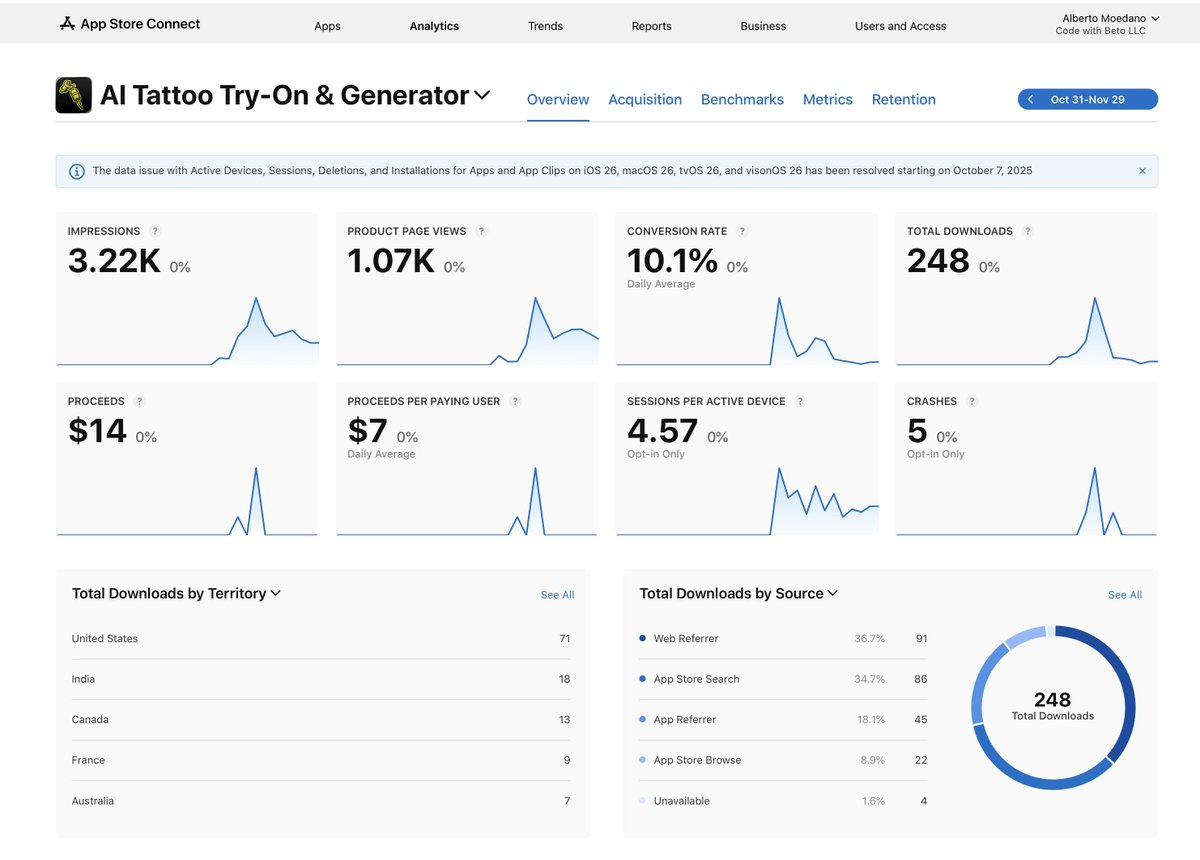Viewport: 1200px width, 860px height.
Task: Select the India territory row
Action: 321,679
